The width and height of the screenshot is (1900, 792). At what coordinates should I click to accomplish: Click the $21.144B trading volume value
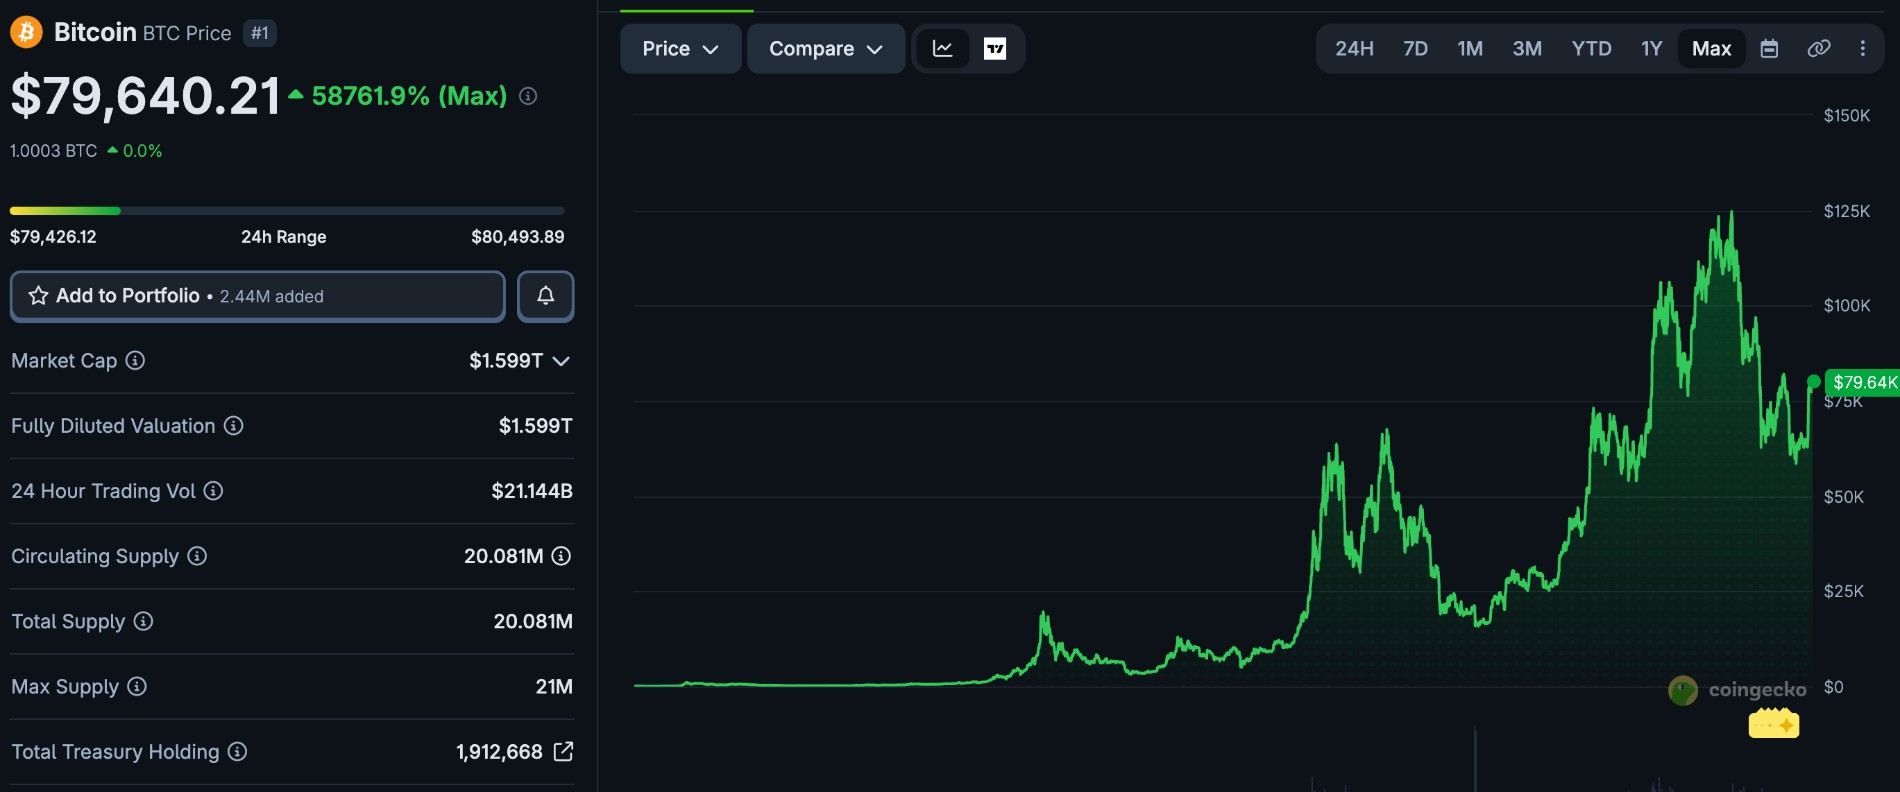tap(532, 491)
